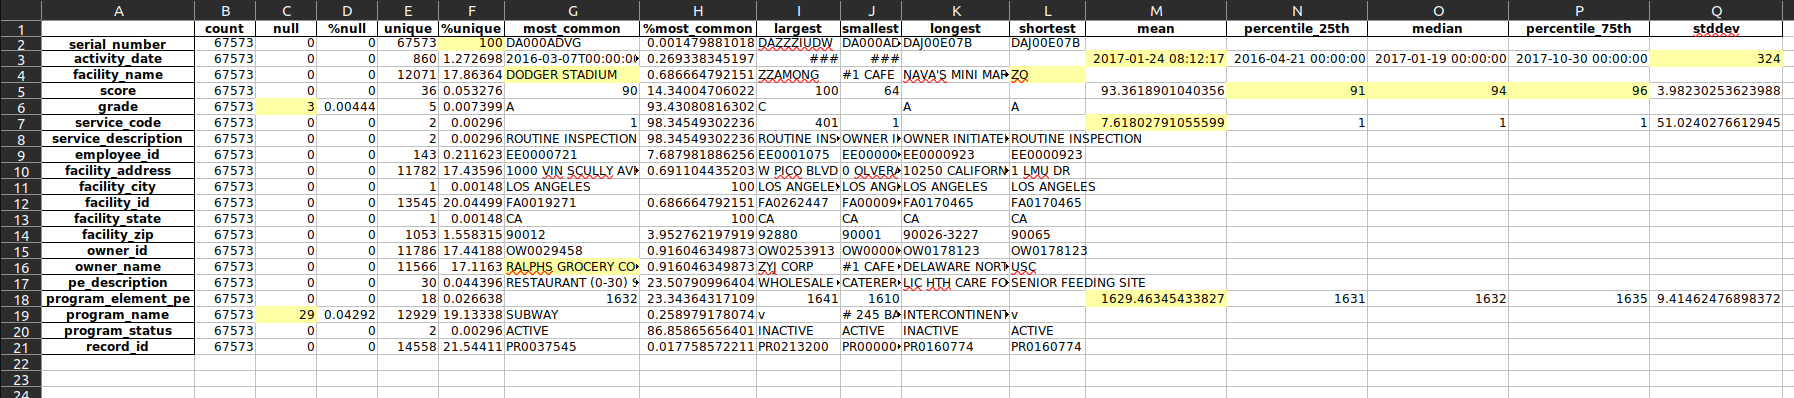Select the 'program_element_pe' cell
Image resolution: width=1794 pixels, height=398 pixels.
(118, 299)
